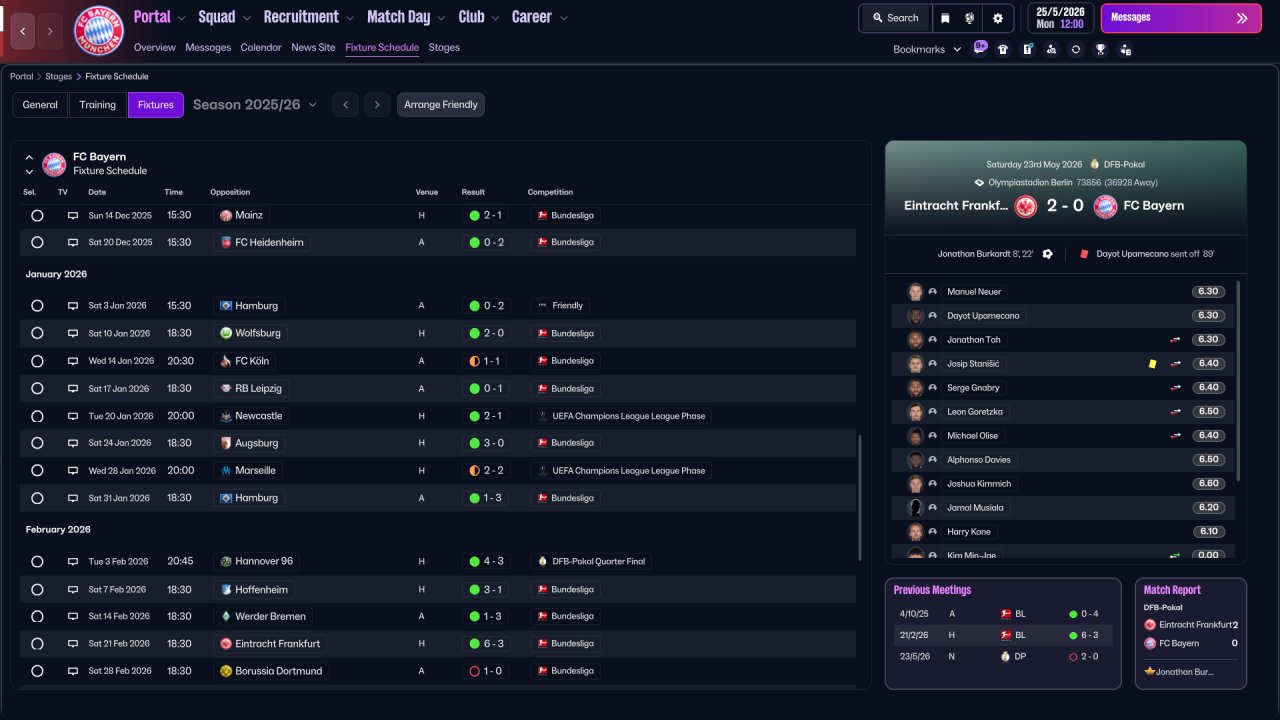
Task: Open the Squad dropdown menu
Action: [x=225, y=17]
